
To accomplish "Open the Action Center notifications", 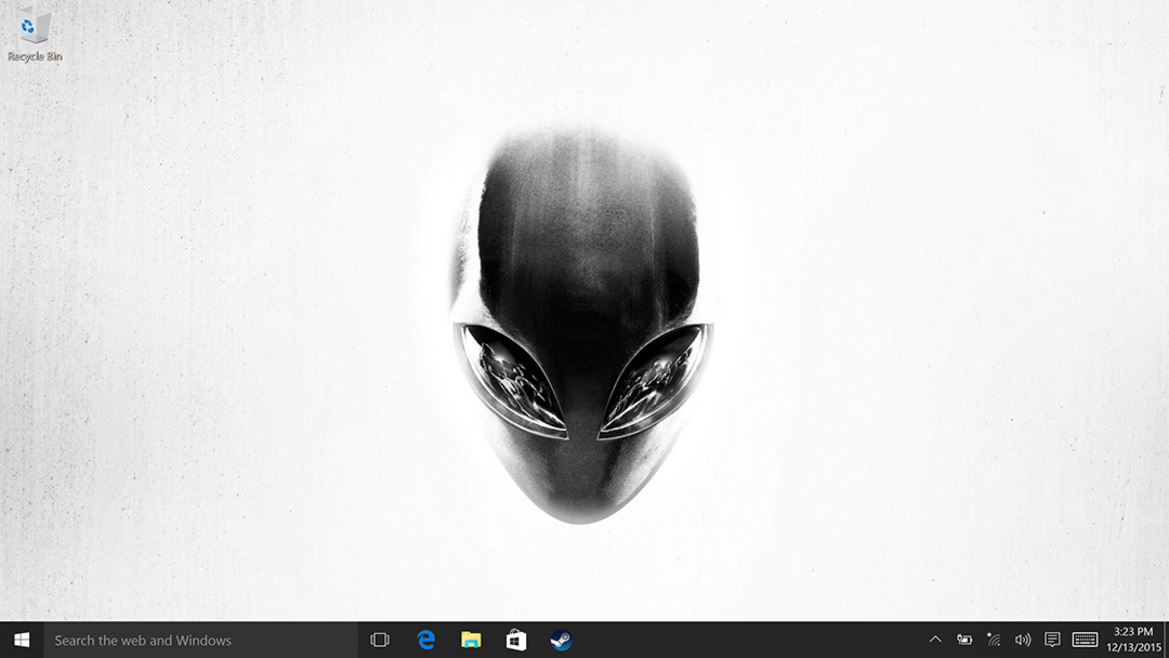I will 1052,639.
